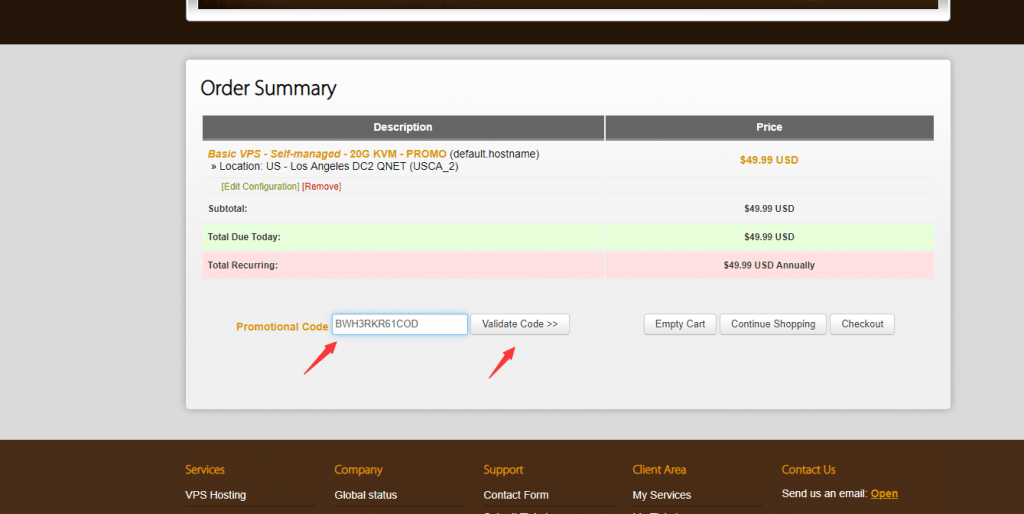Click the red Remove link
This screenshot has height=514, width=1024.
click(322, 187)
